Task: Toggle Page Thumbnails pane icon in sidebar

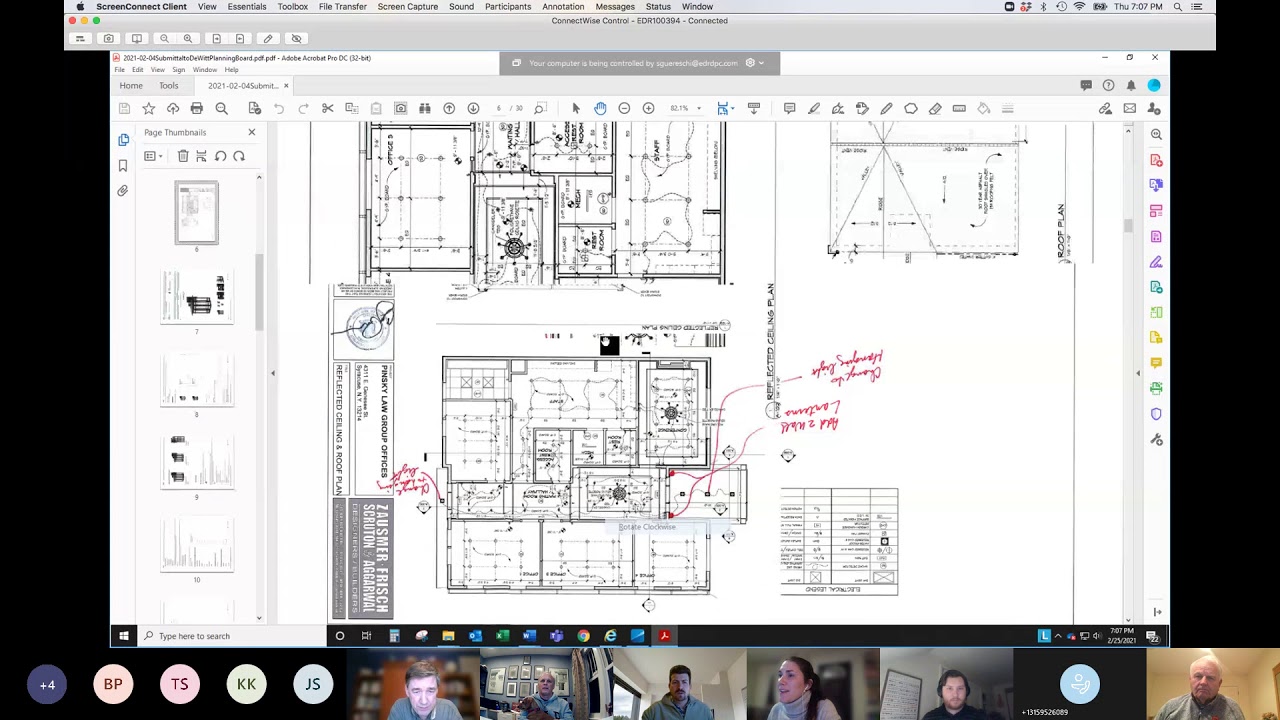Action: pyautogui.click(x=123, y=140)
